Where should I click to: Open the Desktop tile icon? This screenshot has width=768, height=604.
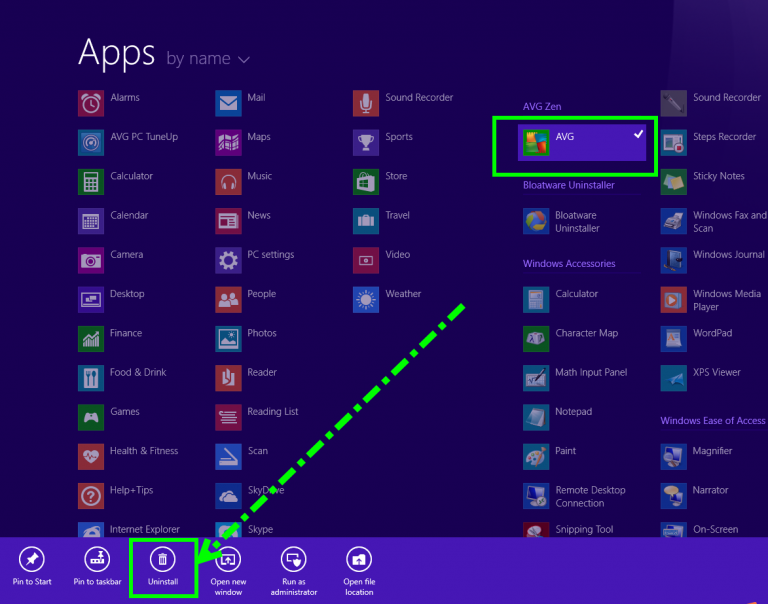[91, 299]
